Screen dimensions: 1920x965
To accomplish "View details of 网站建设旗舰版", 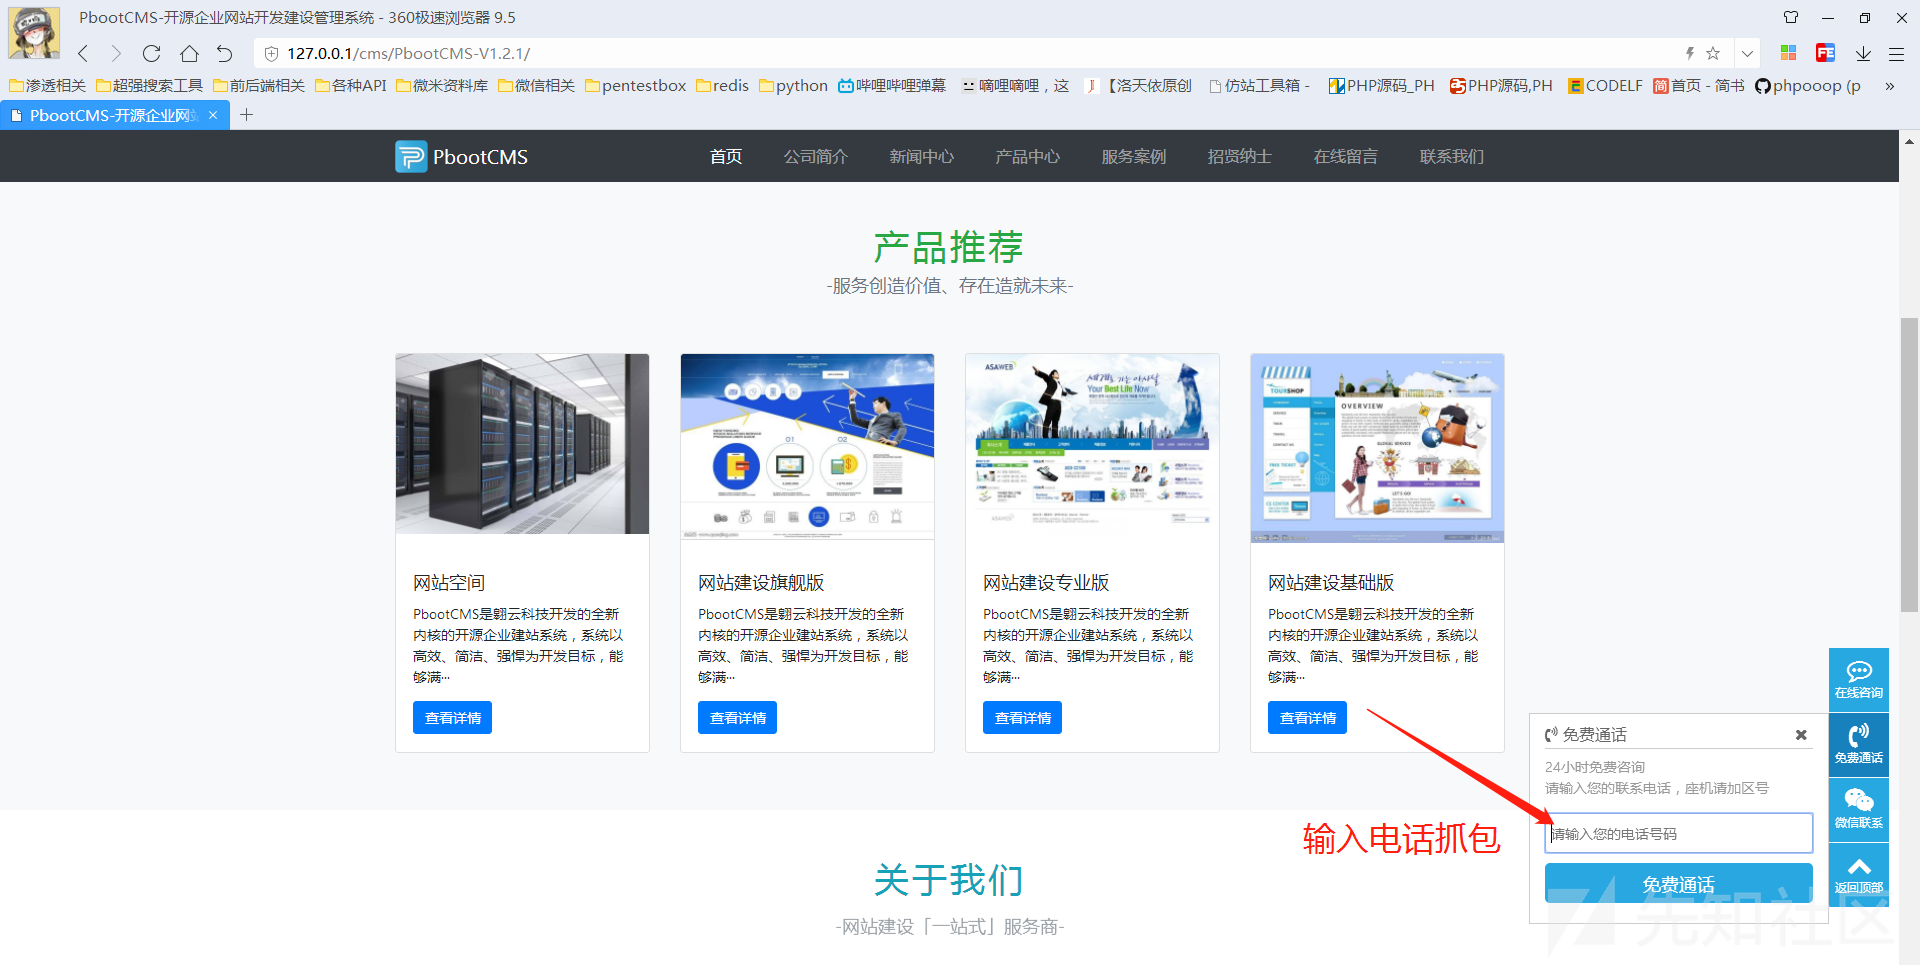I will 737,718.
